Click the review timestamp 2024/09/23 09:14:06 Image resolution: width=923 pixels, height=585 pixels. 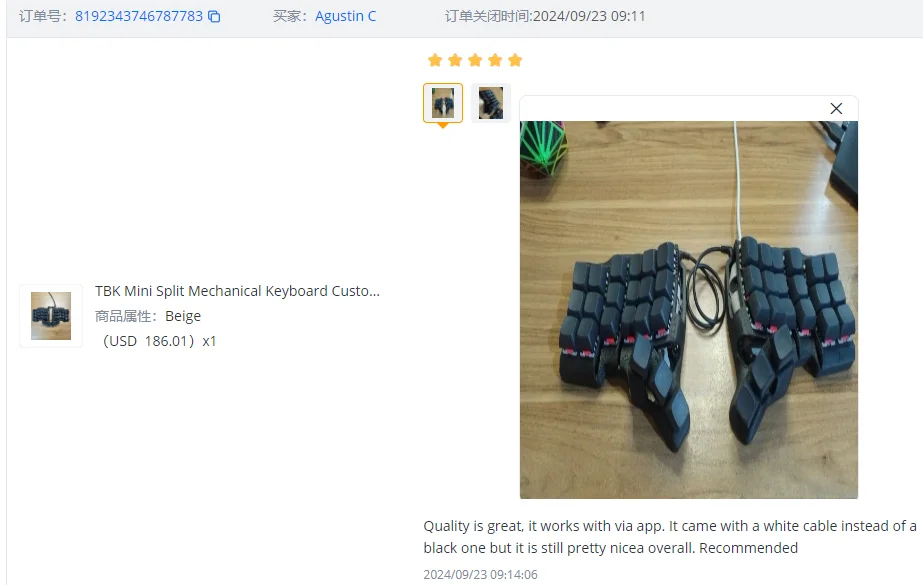pos(480,574)
